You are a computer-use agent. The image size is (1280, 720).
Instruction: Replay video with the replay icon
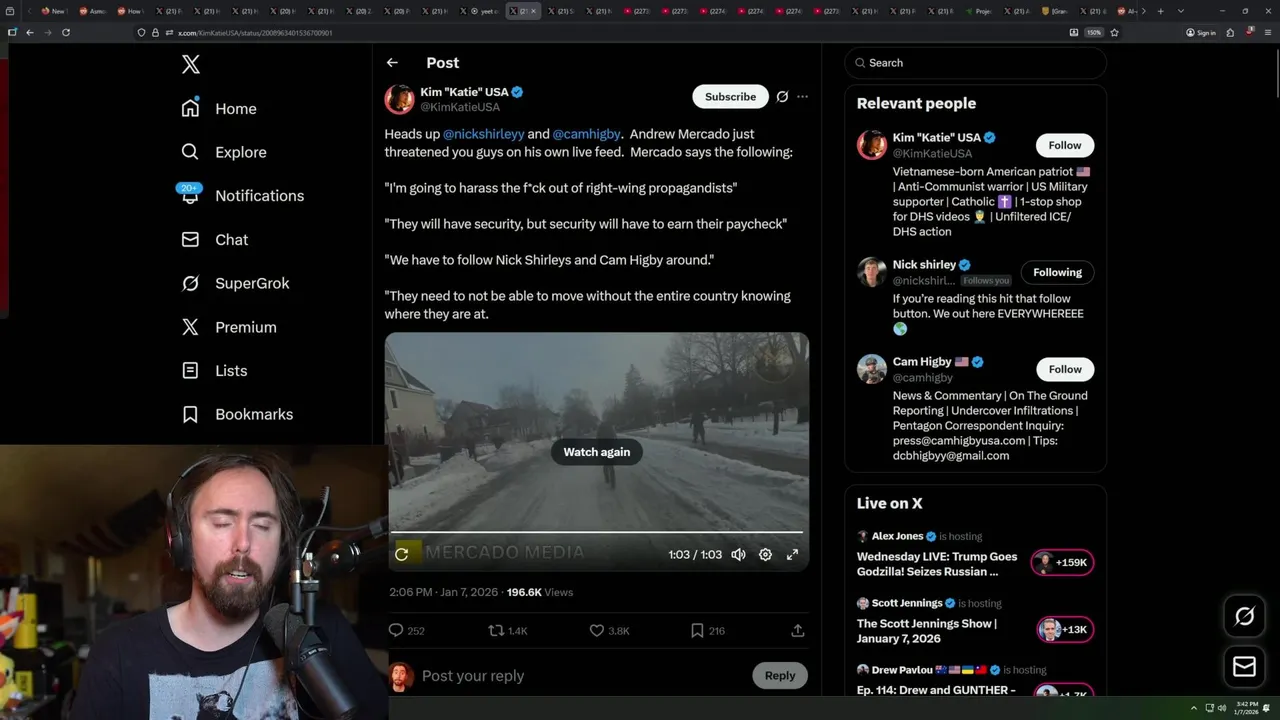(402, 554)
